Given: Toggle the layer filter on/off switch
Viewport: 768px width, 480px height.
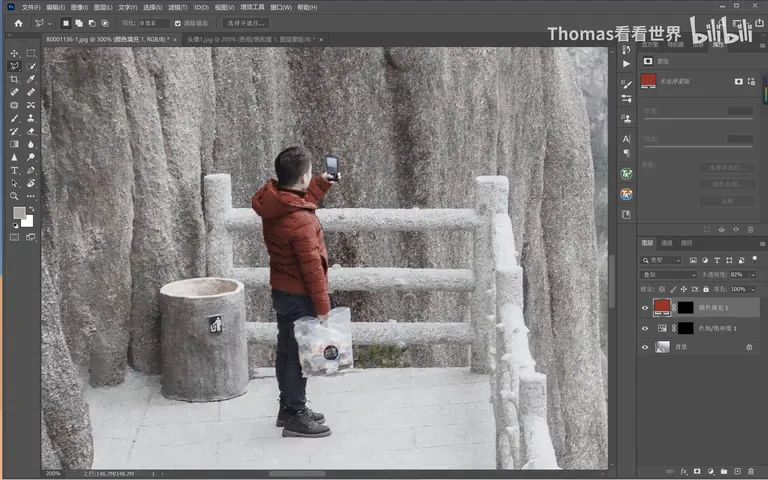Looking at the screenshot, I should [x=754, y=259].
